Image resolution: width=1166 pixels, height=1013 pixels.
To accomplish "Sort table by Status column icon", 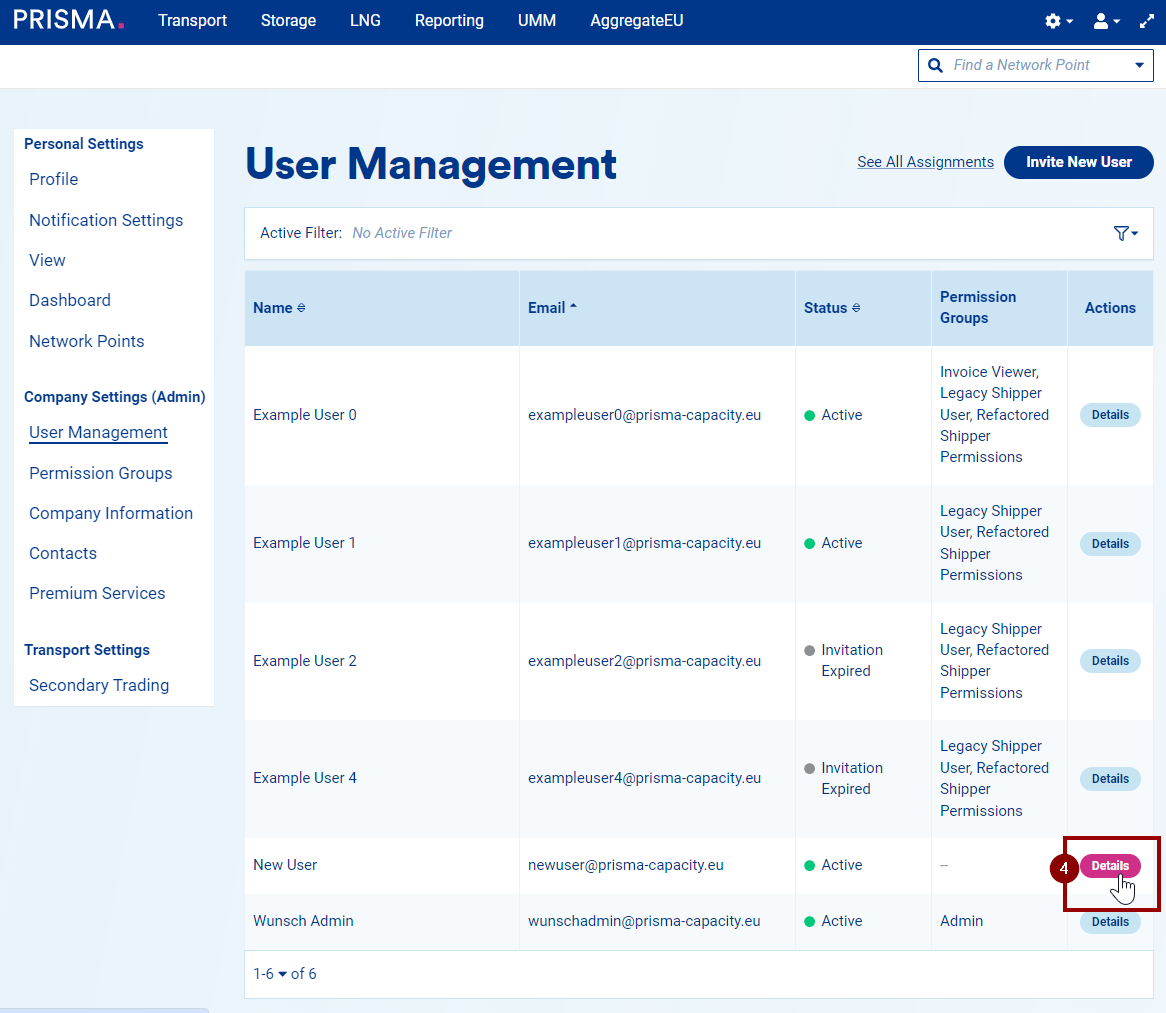I will pyautogui.click(x=857, y=308).
